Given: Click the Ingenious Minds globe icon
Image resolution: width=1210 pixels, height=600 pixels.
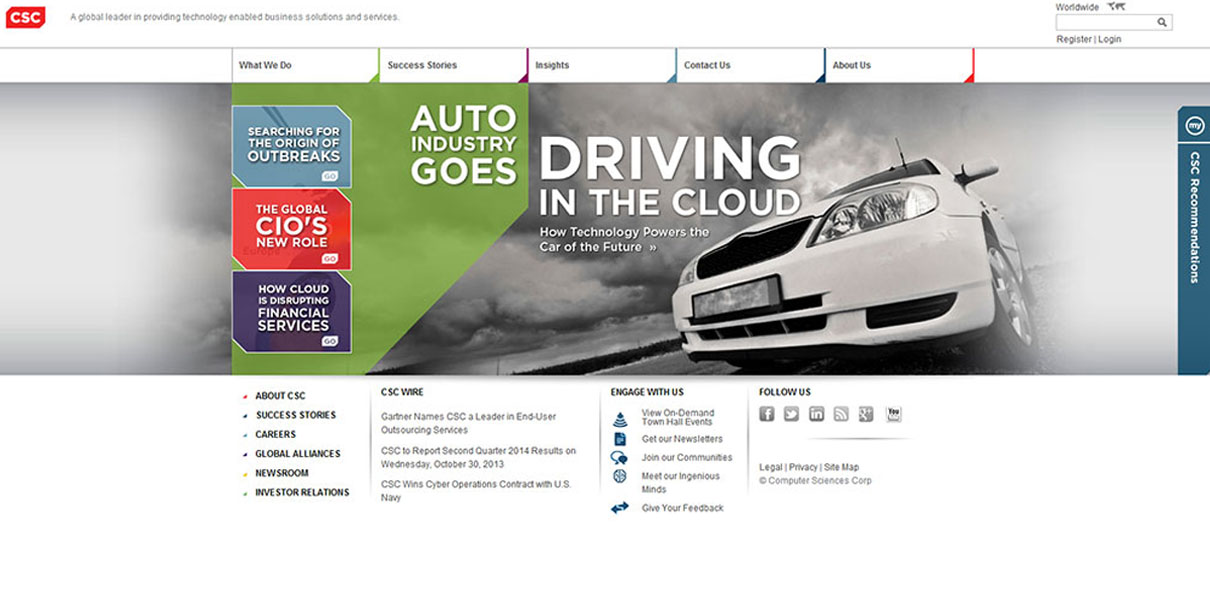Looking at the screenshot, I should [x=620, y=476].
